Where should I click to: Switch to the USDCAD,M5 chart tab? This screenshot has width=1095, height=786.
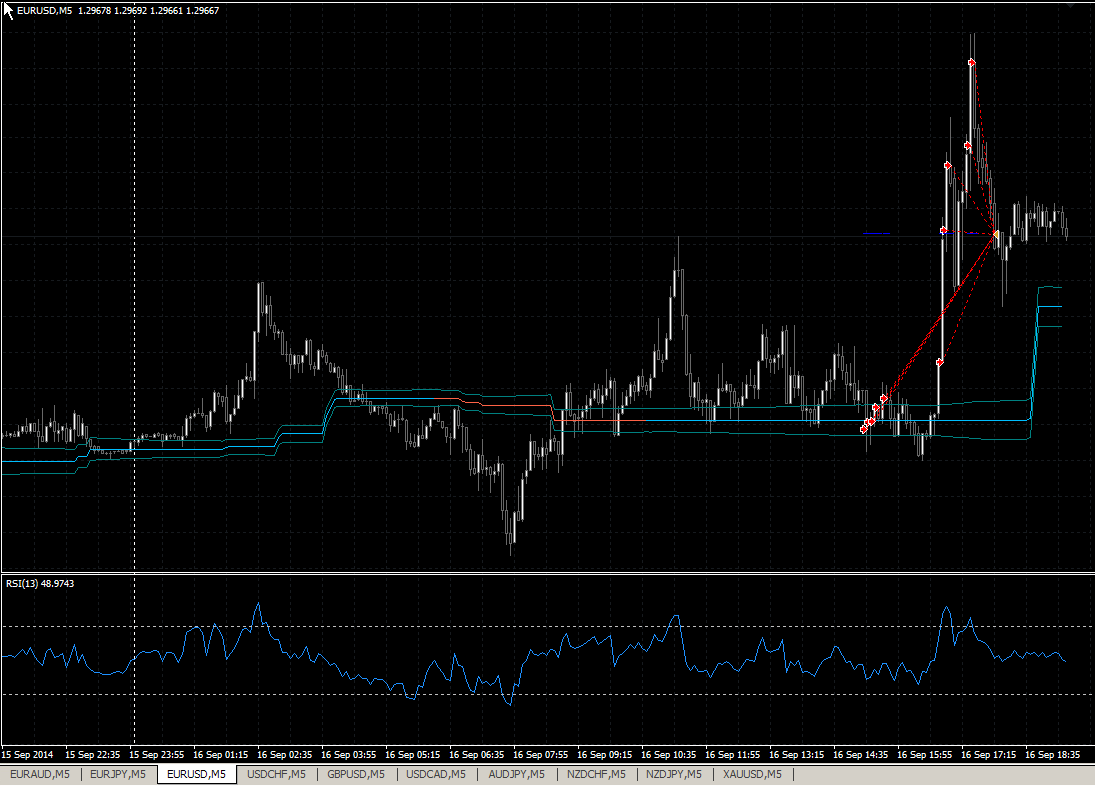(x=436, y=774)
